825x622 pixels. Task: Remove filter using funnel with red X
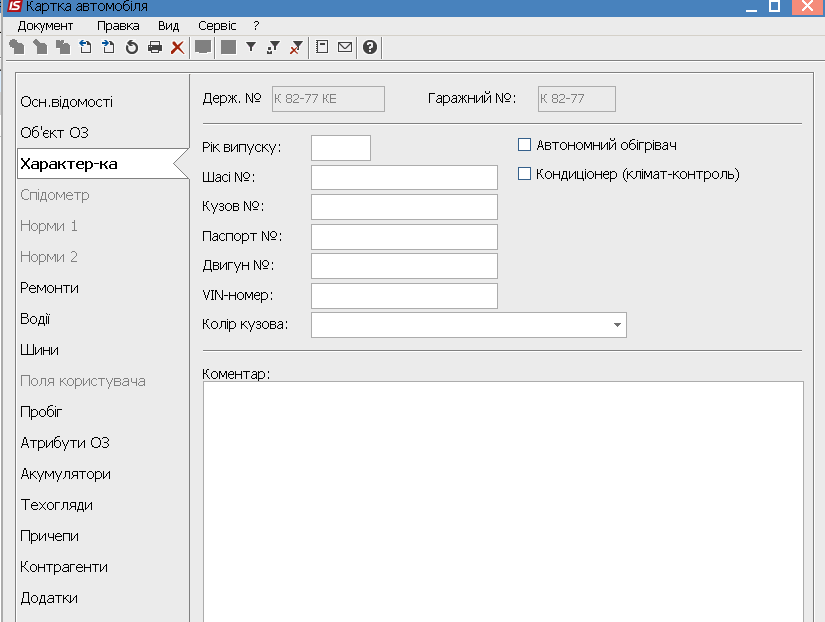tap(296, 47)
